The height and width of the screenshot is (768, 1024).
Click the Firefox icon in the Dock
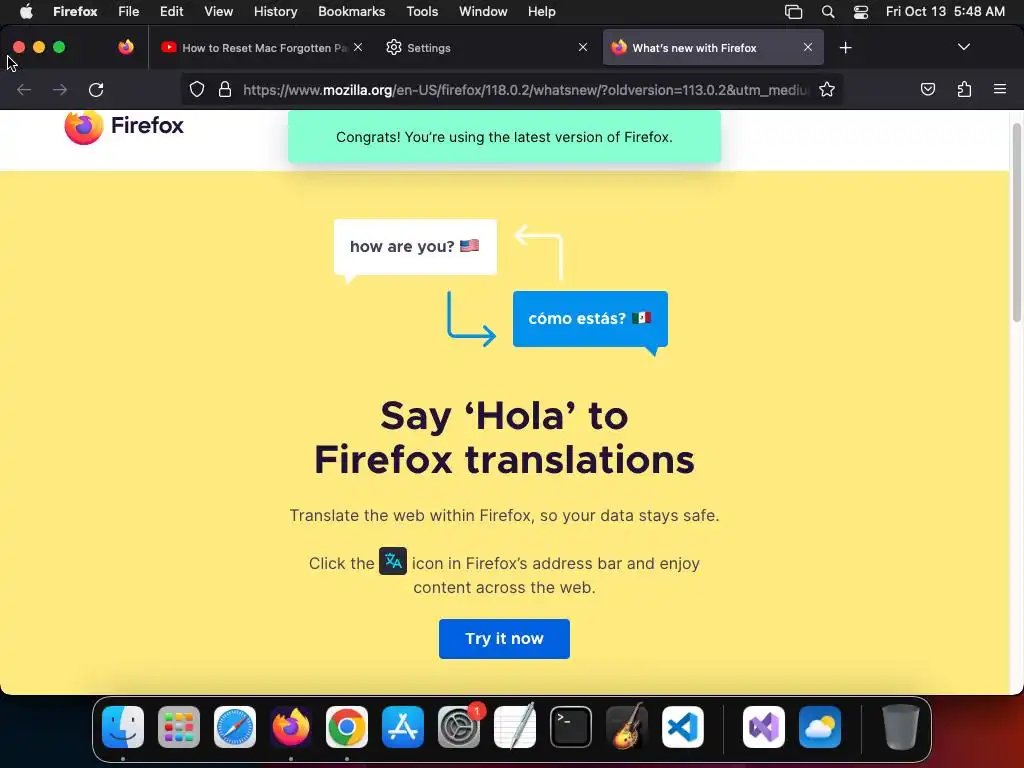pos(291,727)
